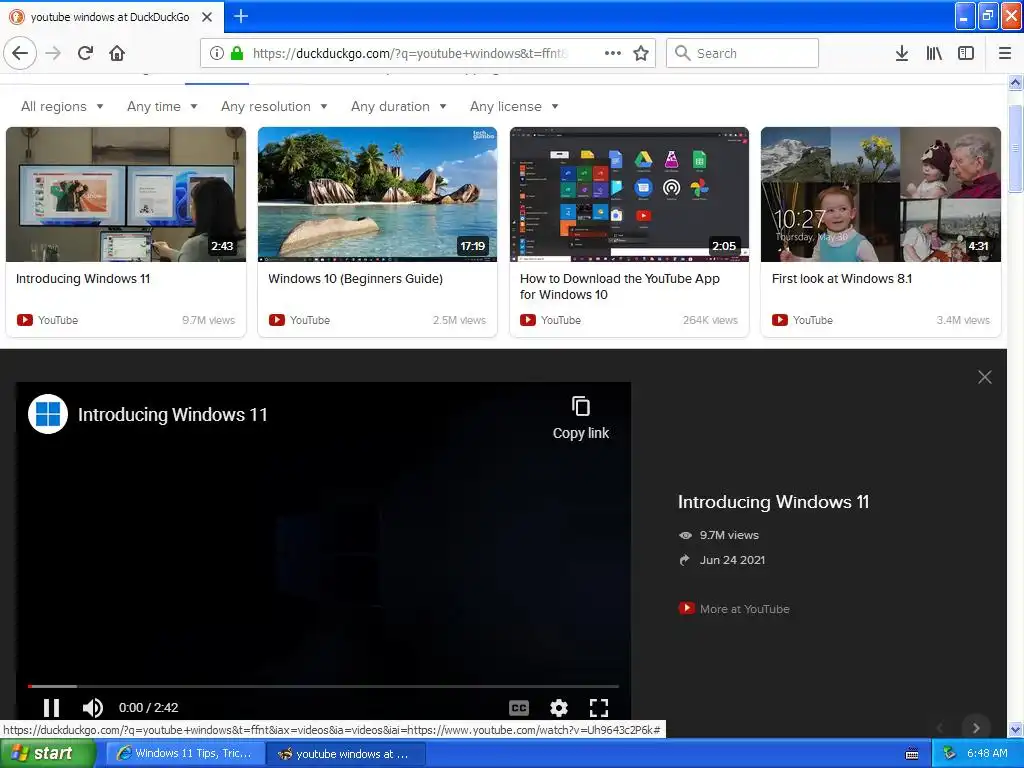
Task: Click the 0:00 / 2:42 time display
Action: coord(148,707)
